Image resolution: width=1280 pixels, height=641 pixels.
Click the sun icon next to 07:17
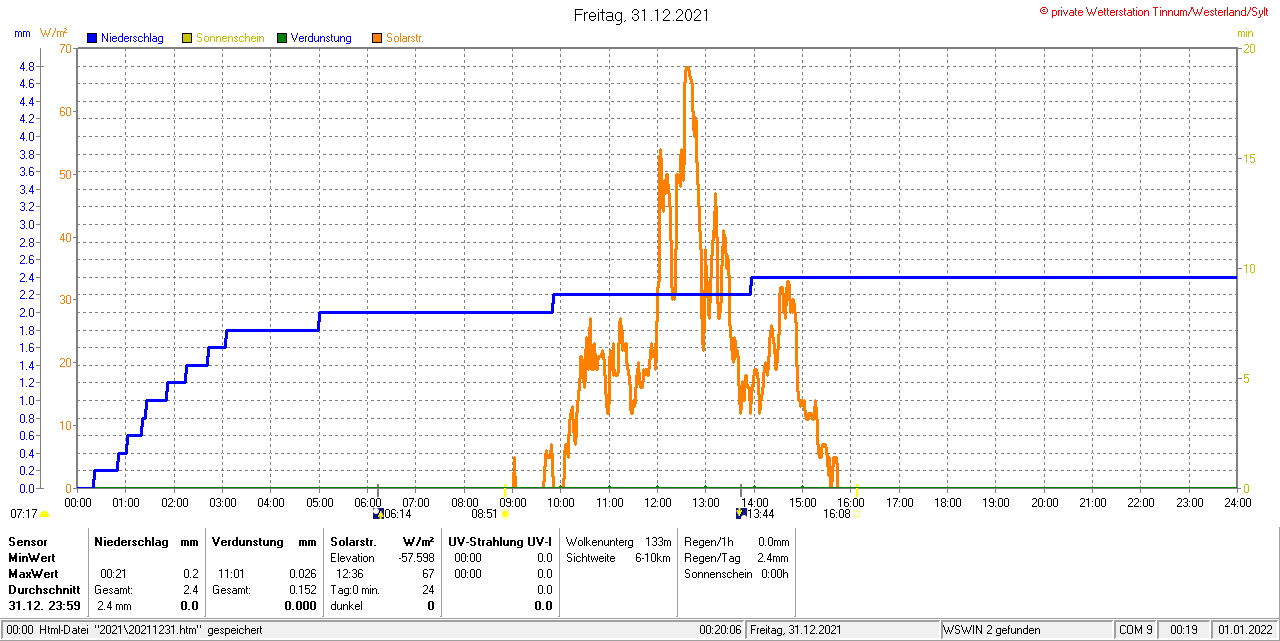pos(45,514)
